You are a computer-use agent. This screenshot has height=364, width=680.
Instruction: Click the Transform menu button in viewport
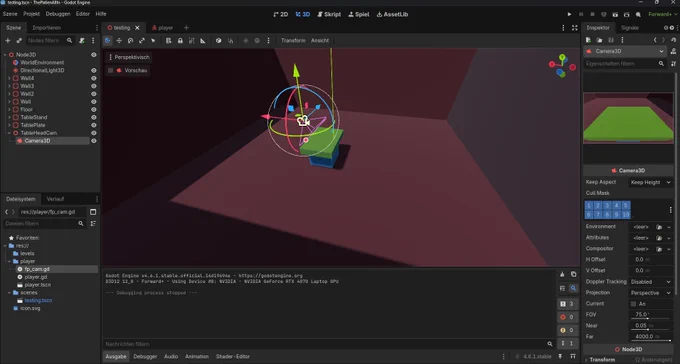[293, 40]
